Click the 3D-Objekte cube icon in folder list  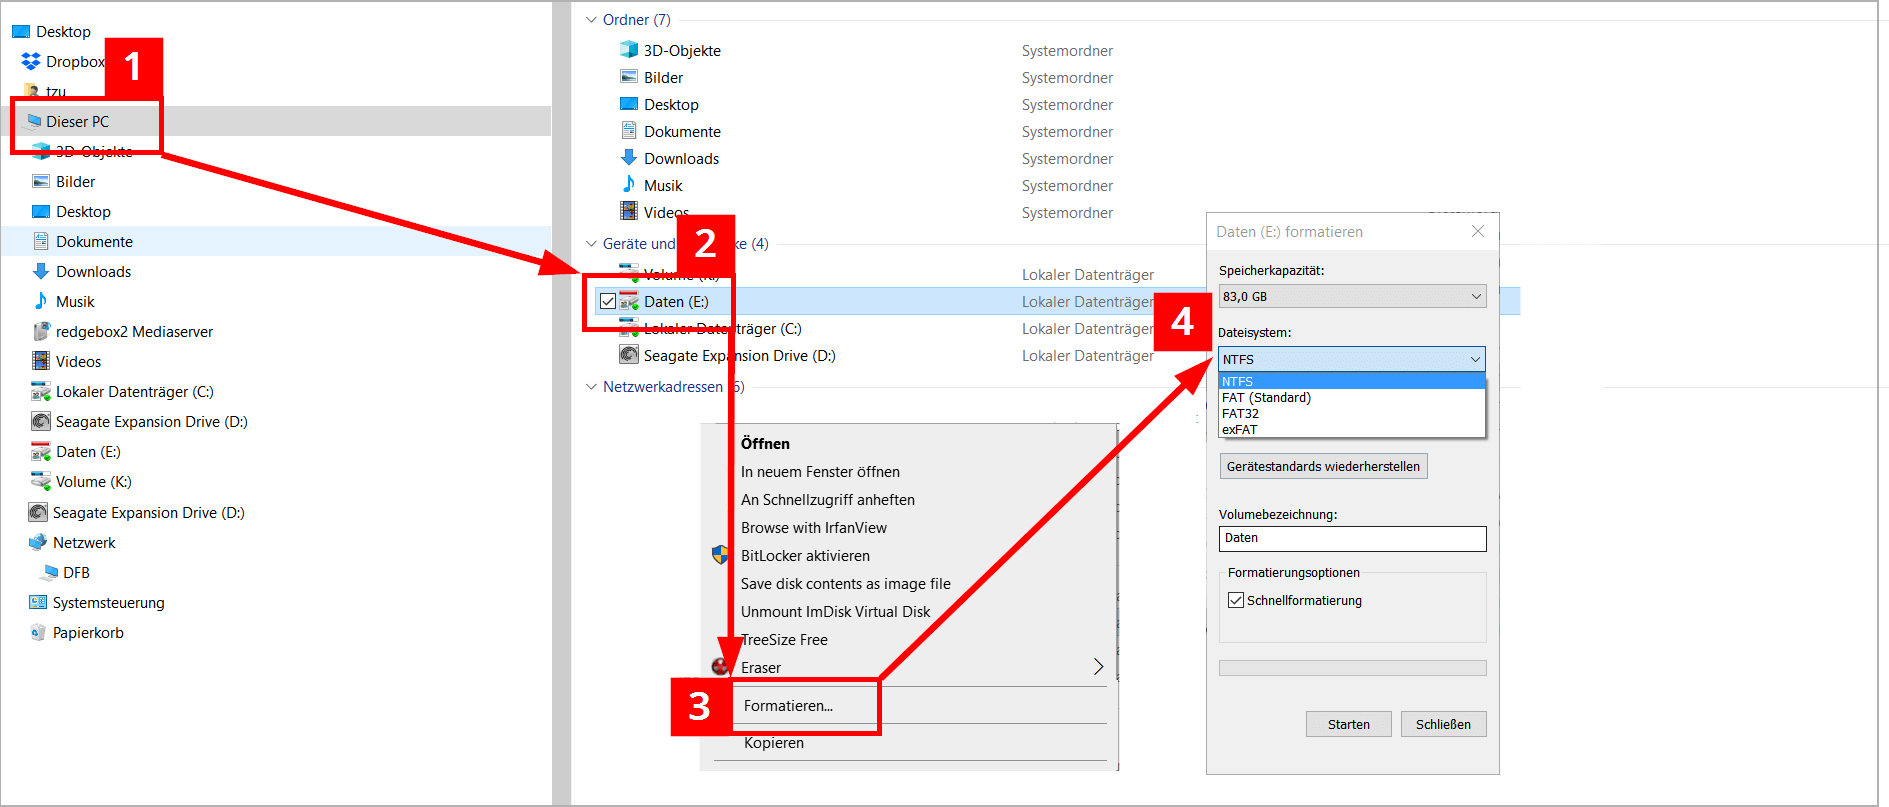pos(629,50)
